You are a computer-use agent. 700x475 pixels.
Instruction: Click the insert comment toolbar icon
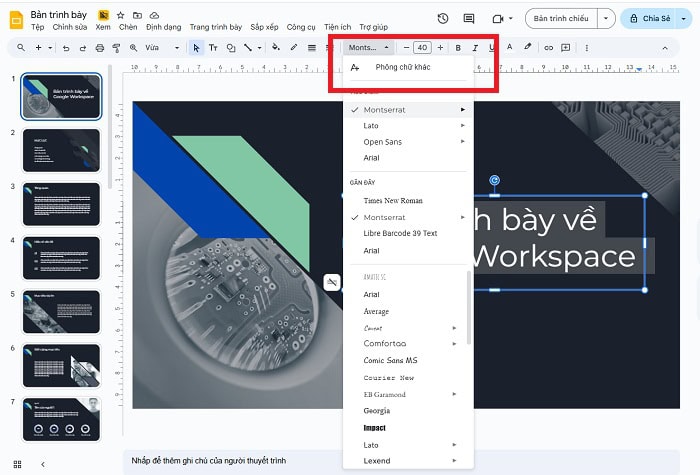pyautogui.click(x=566, y=47)
